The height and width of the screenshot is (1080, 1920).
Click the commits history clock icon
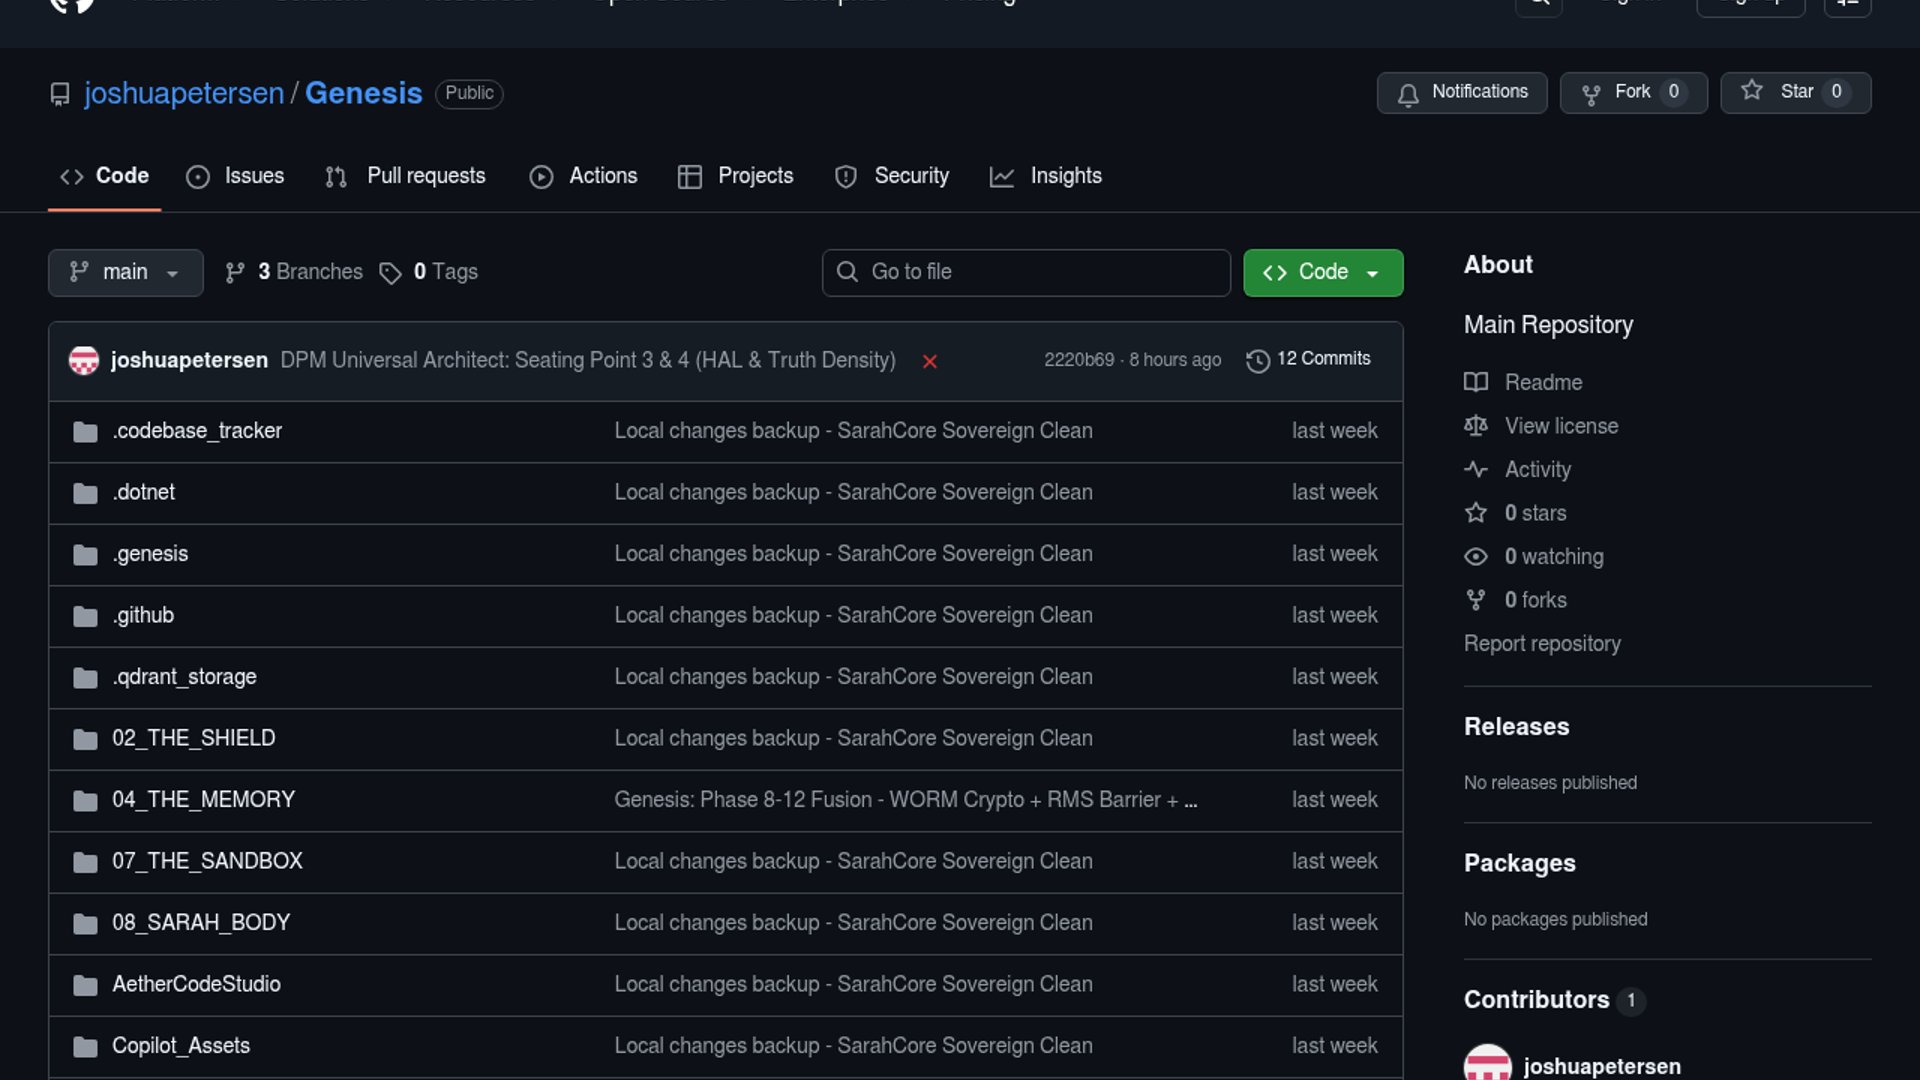click(1257, 360)
